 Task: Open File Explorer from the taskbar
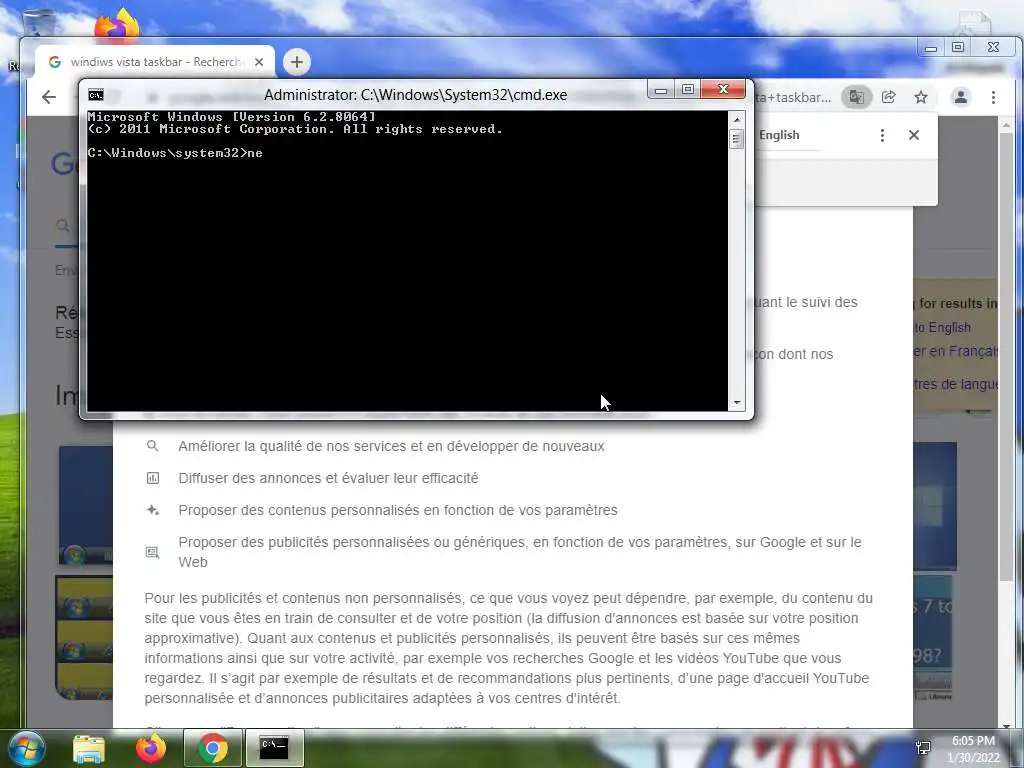click(x=89, y=748)
